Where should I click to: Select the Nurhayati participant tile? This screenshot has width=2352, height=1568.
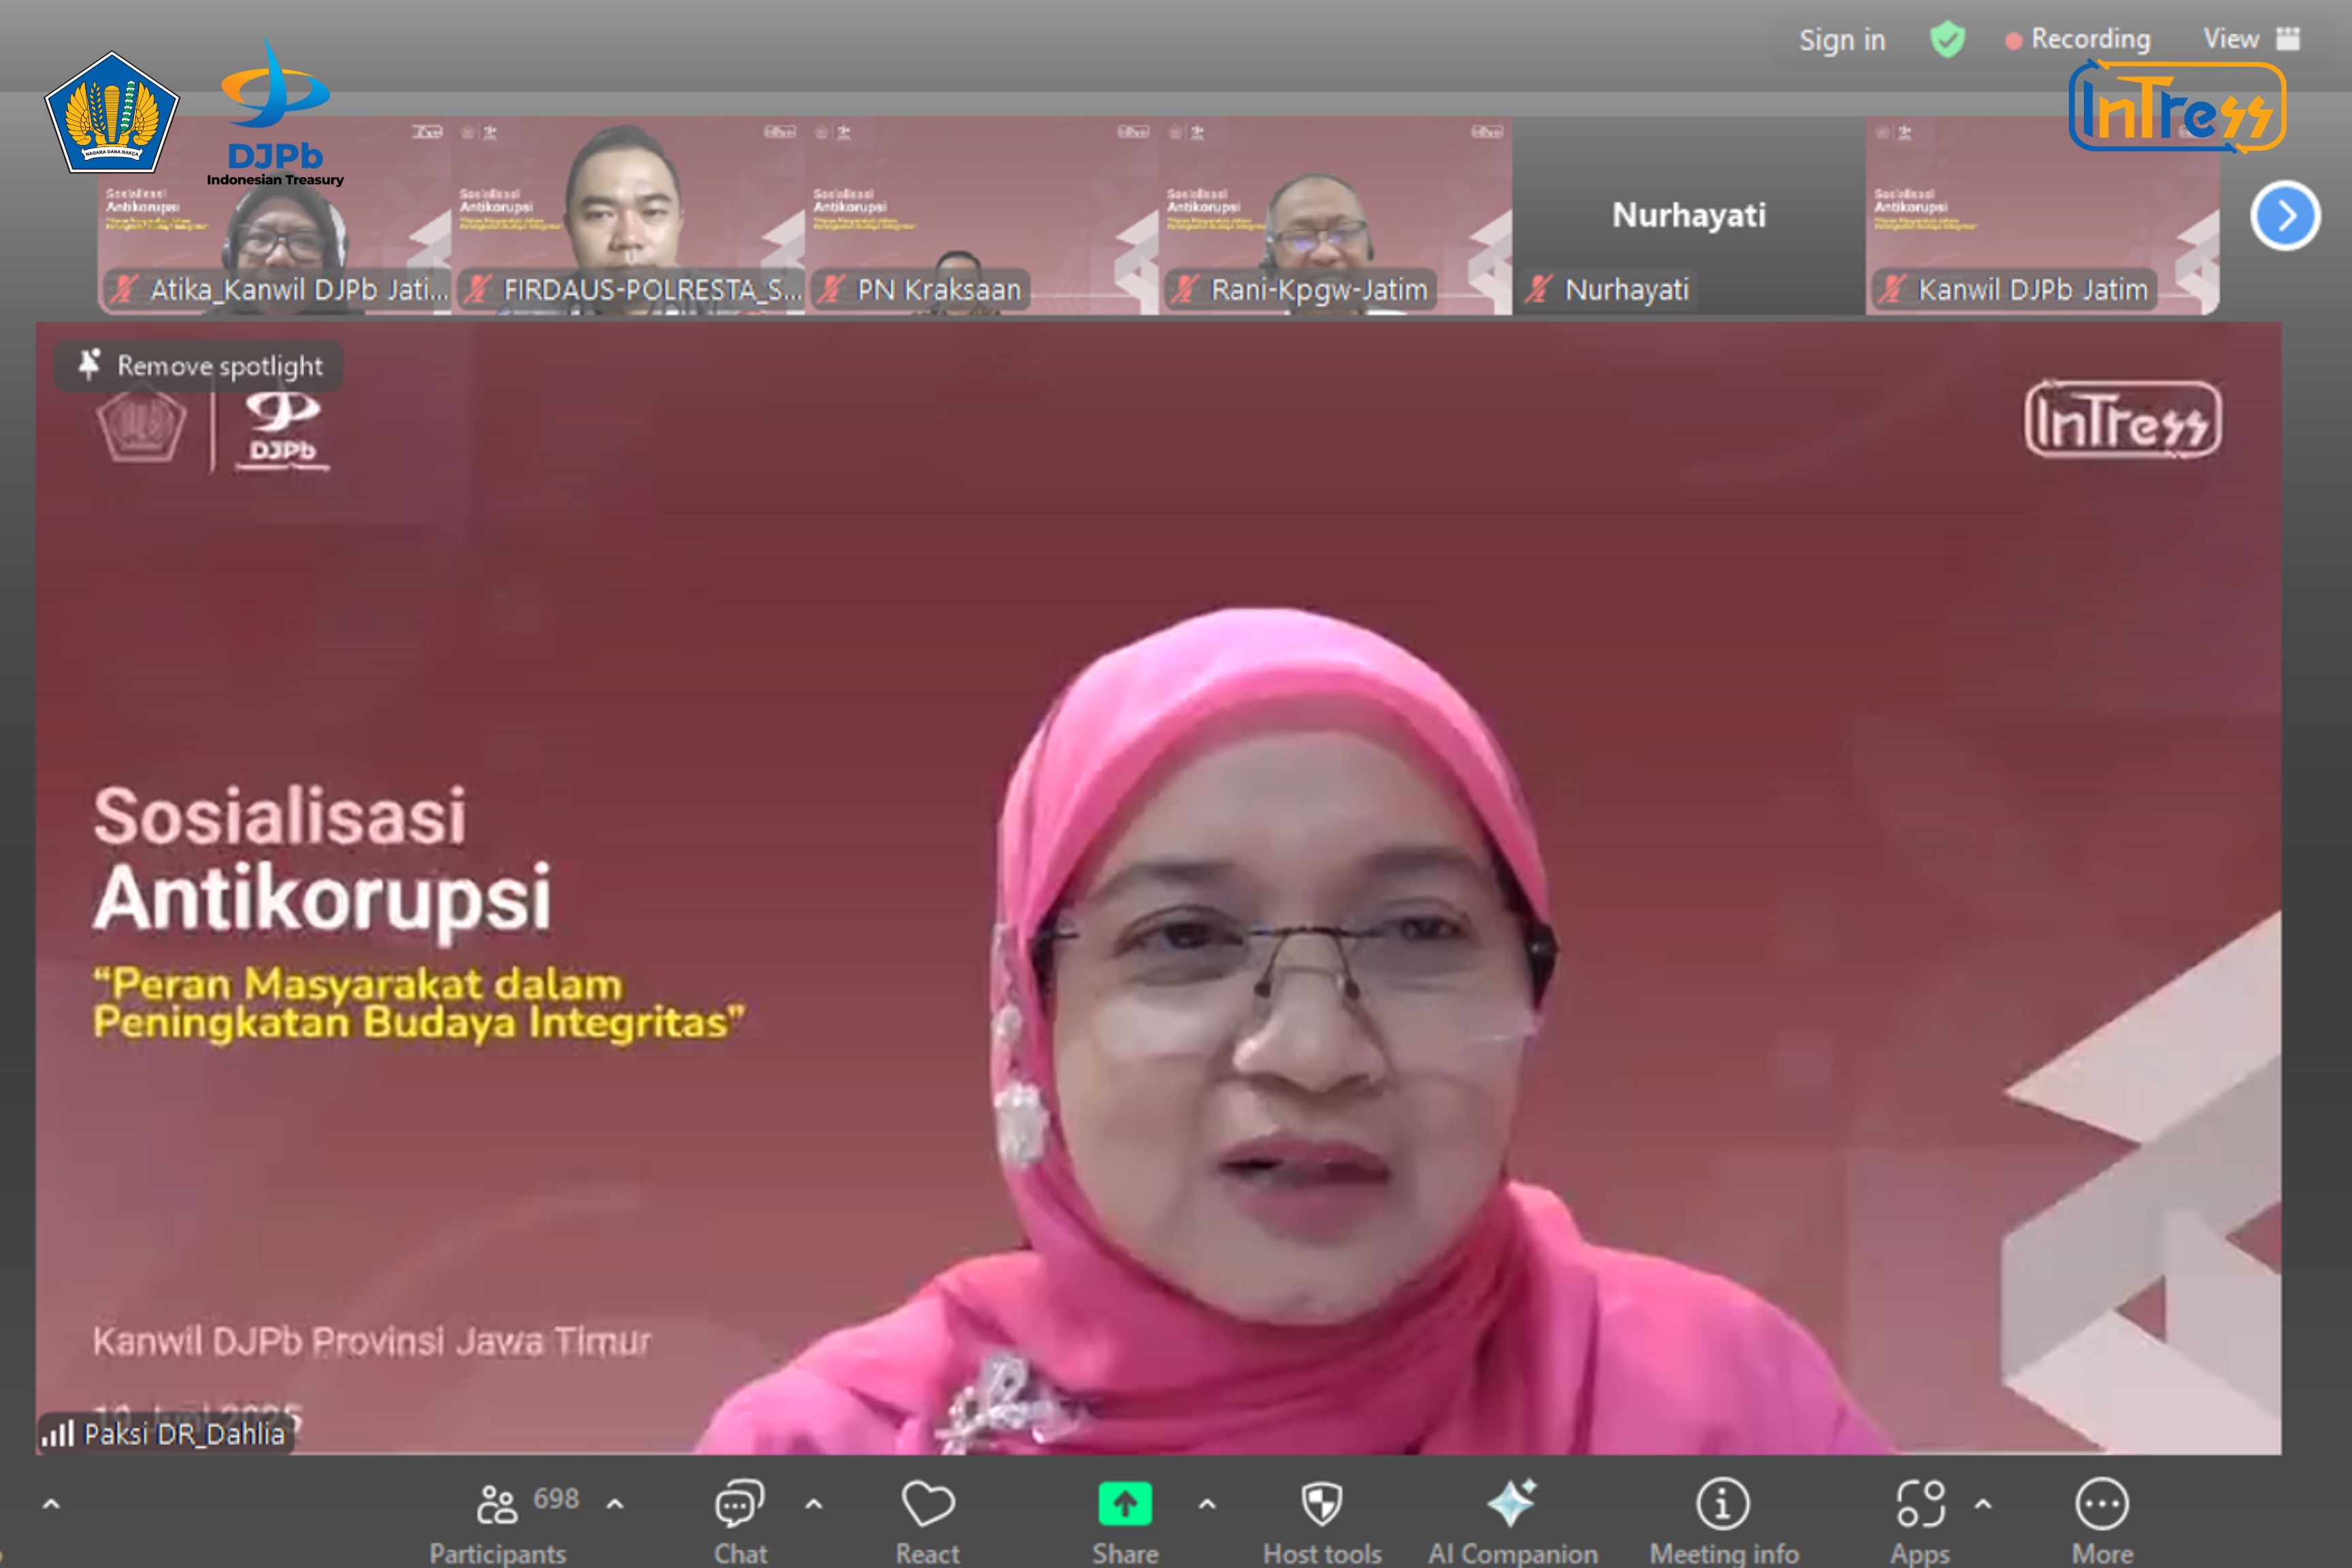1689,216
